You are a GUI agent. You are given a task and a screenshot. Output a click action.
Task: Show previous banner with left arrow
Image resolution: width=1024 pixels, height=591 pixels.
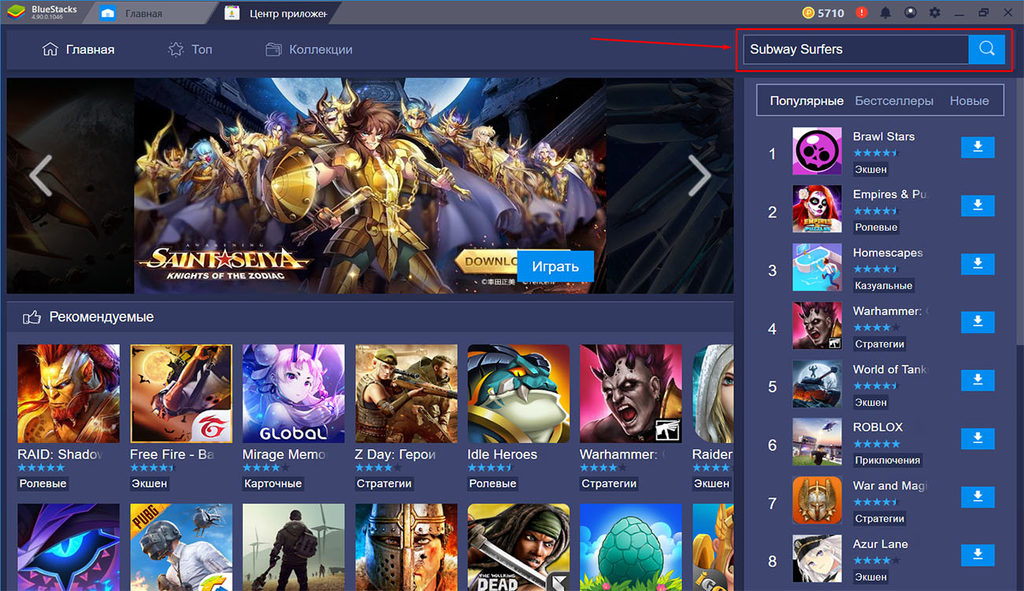click(x=41, y=175)
